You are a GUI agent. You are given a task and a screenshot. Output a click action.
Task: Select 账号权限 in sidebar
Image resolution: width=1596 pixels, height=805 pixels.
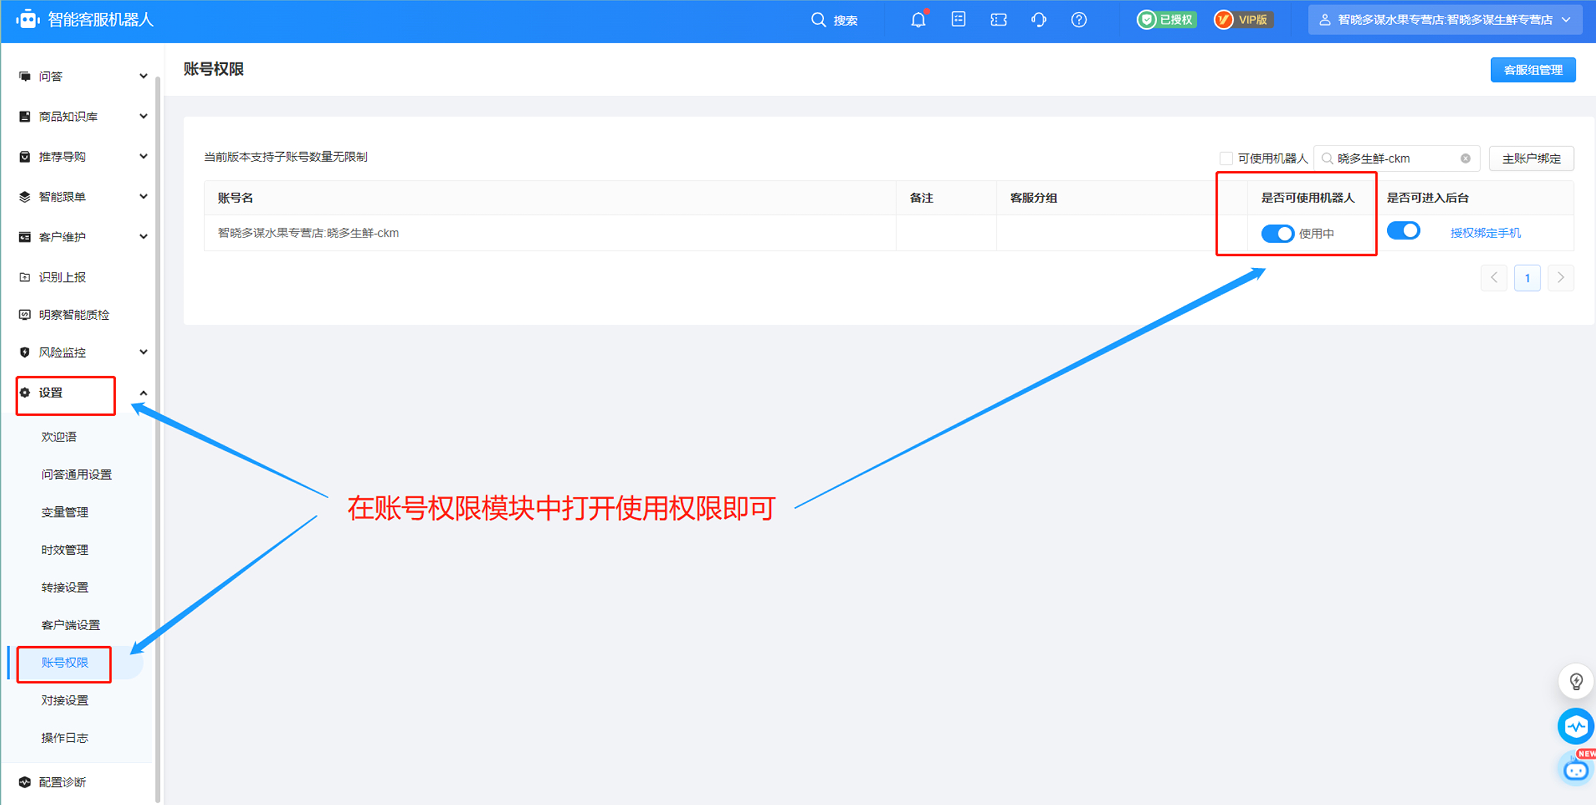pyautogui.click(x=65, y=662)
